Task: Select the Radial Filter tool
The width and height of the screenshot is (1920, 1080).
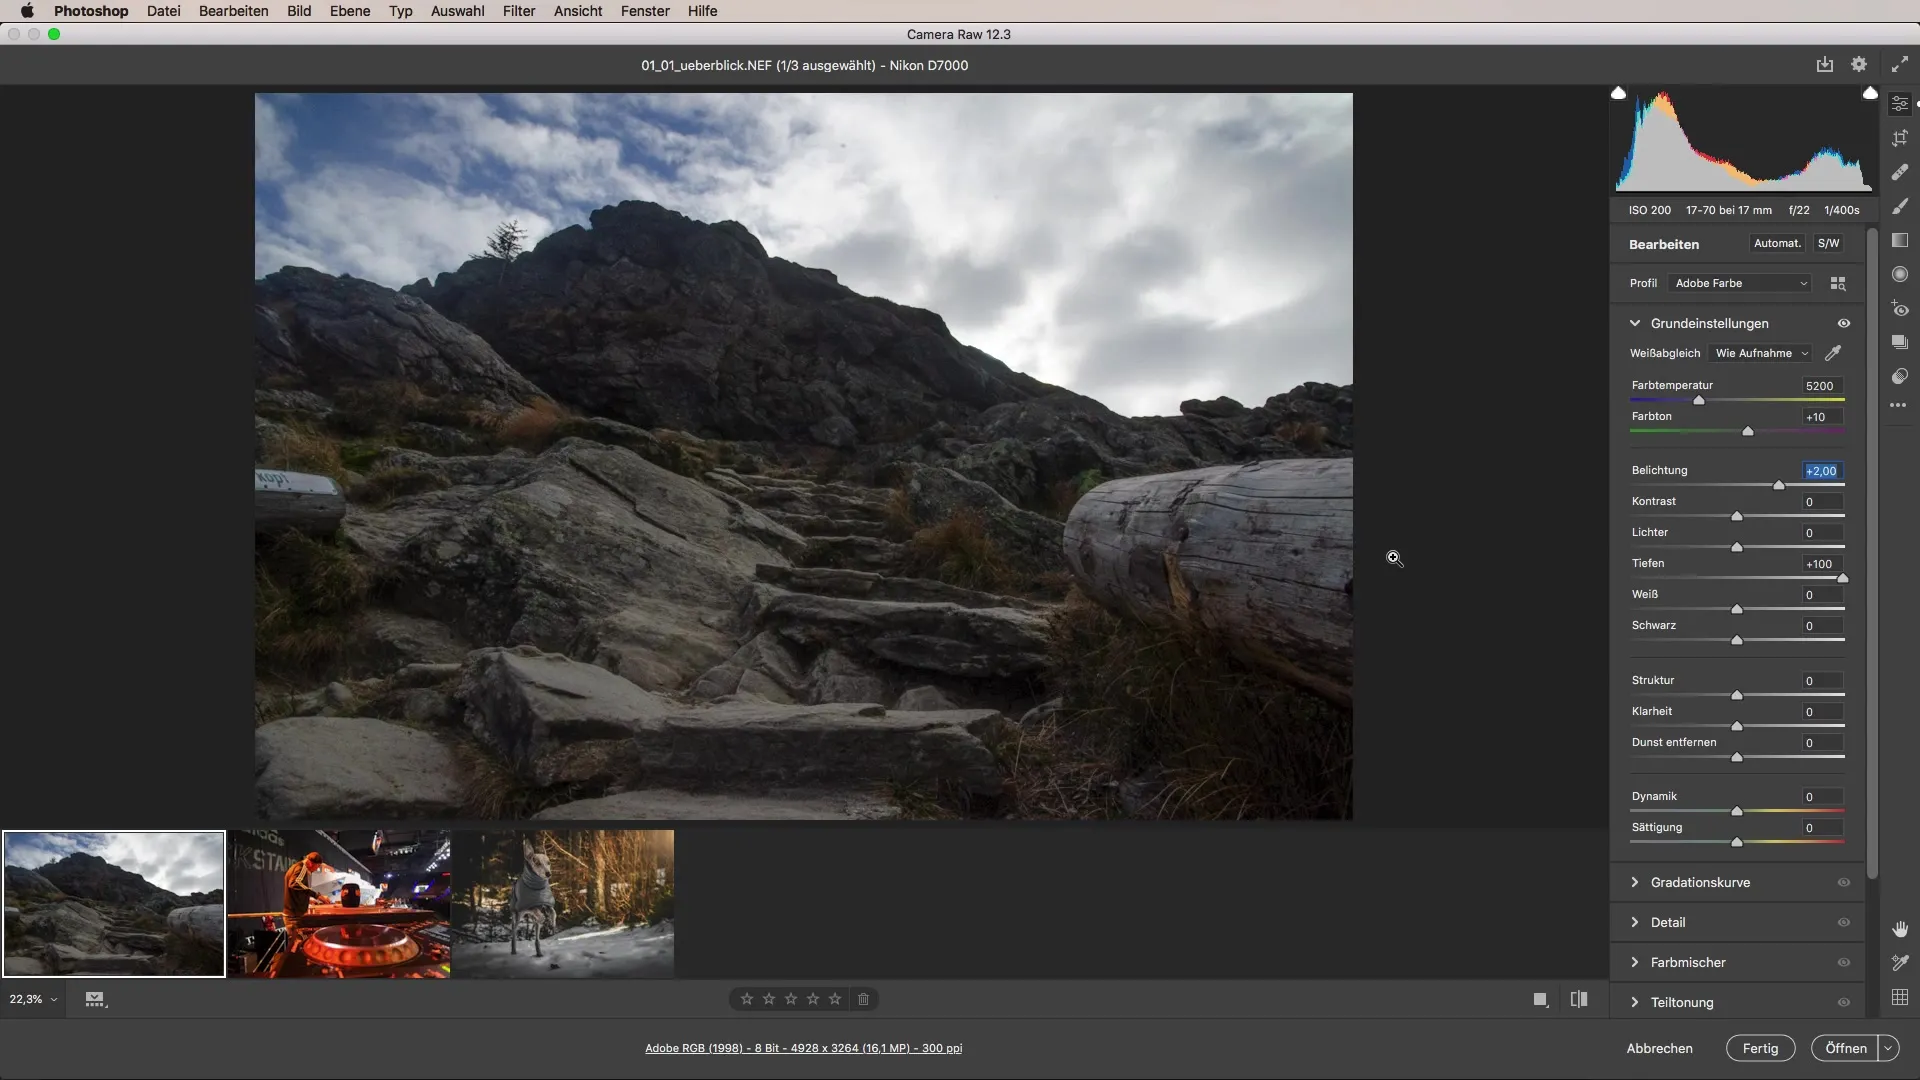Action: coord(1900,274)
